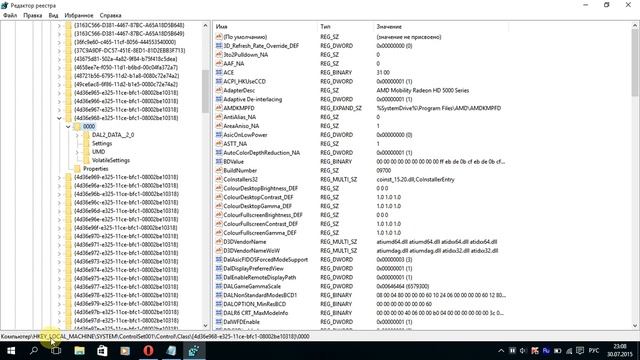
Task: Select the AutoColorDepthReduction_NA value name
Action: pyautogui.click(x=261, y=153)
